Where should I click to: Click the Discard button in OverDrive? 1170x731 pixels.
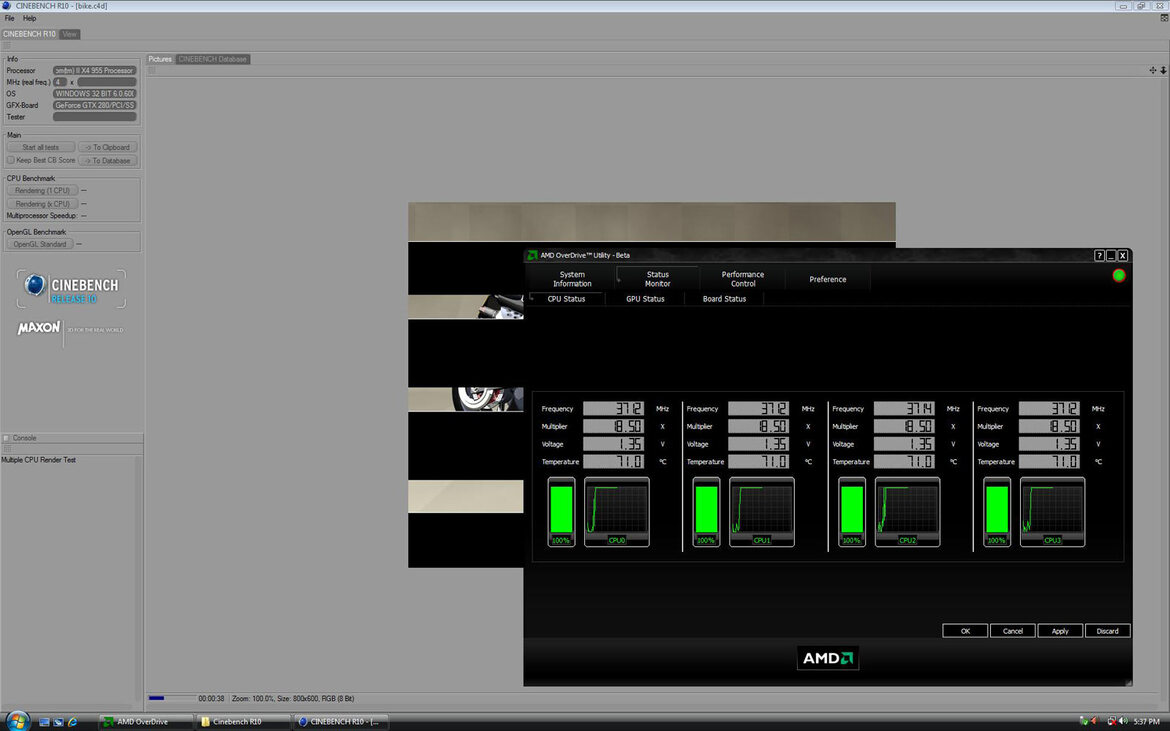pos(1107,631)
